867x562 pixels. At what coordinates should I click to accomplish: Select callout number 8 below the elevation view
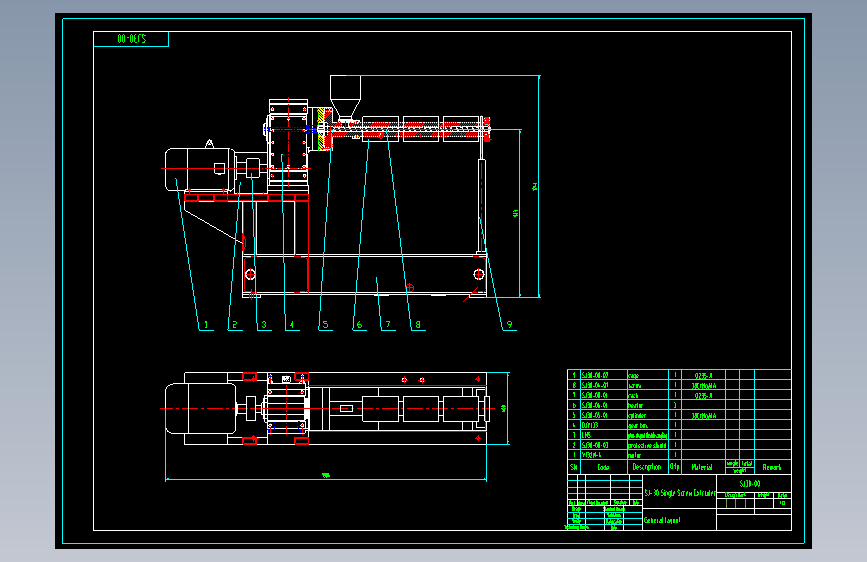coord(417,325)
